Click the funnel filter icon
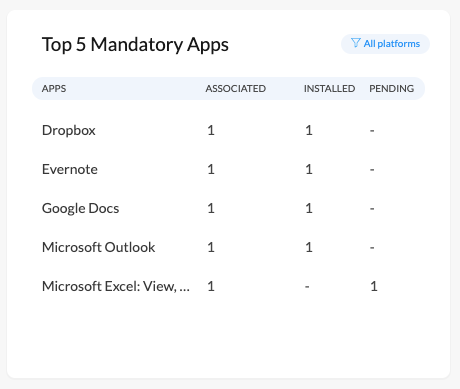The width and height of the screenshot is (460, 389). (356, 43)
